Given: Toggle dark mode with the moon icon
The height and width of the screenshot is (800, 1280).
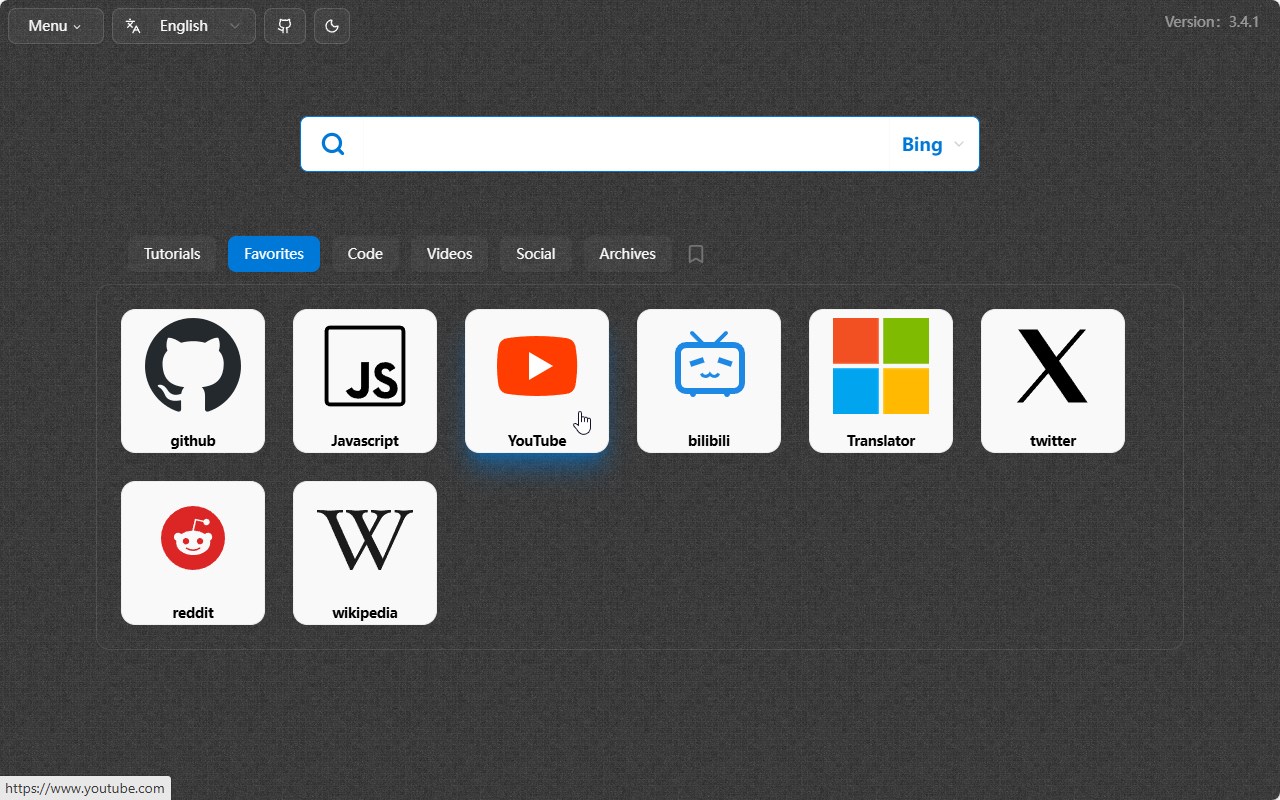Looking at the screenshot, I should (331, 25).
